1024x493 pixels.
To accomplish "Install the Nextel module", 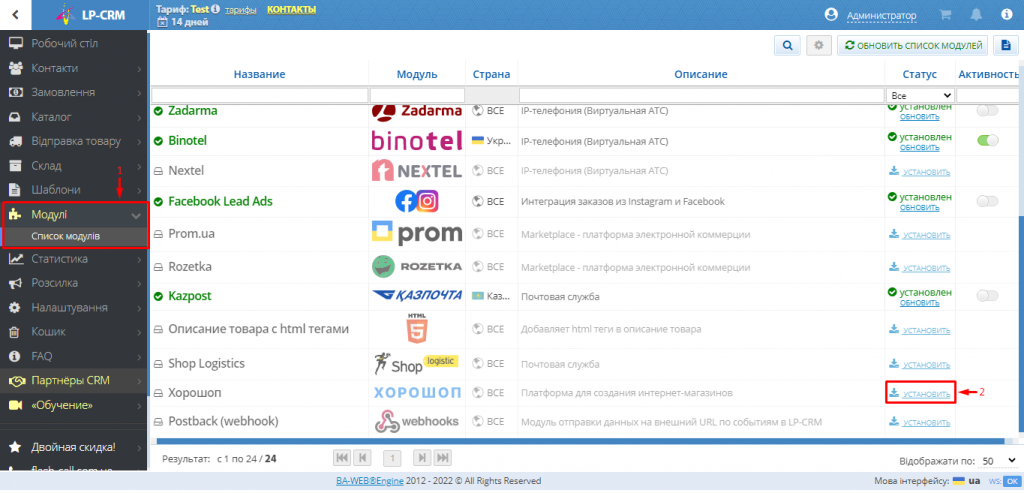I will coord(920,172).
